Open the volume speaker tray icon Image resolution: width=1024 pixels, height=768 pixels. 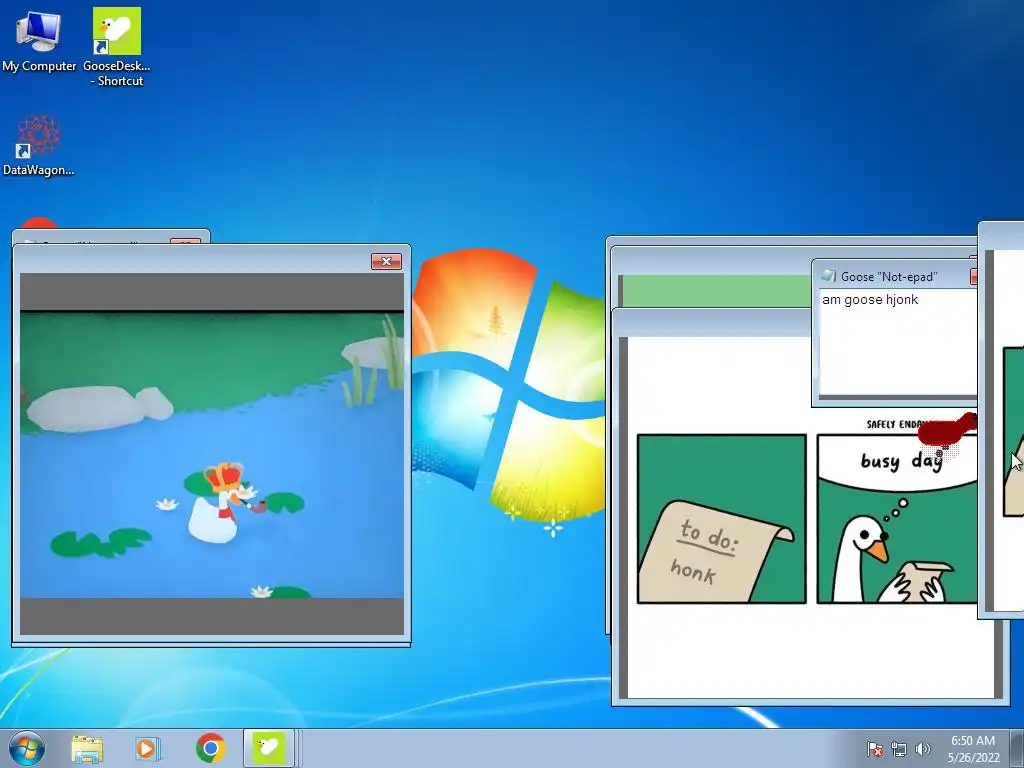pyautogui.click(x=922, y=749)
